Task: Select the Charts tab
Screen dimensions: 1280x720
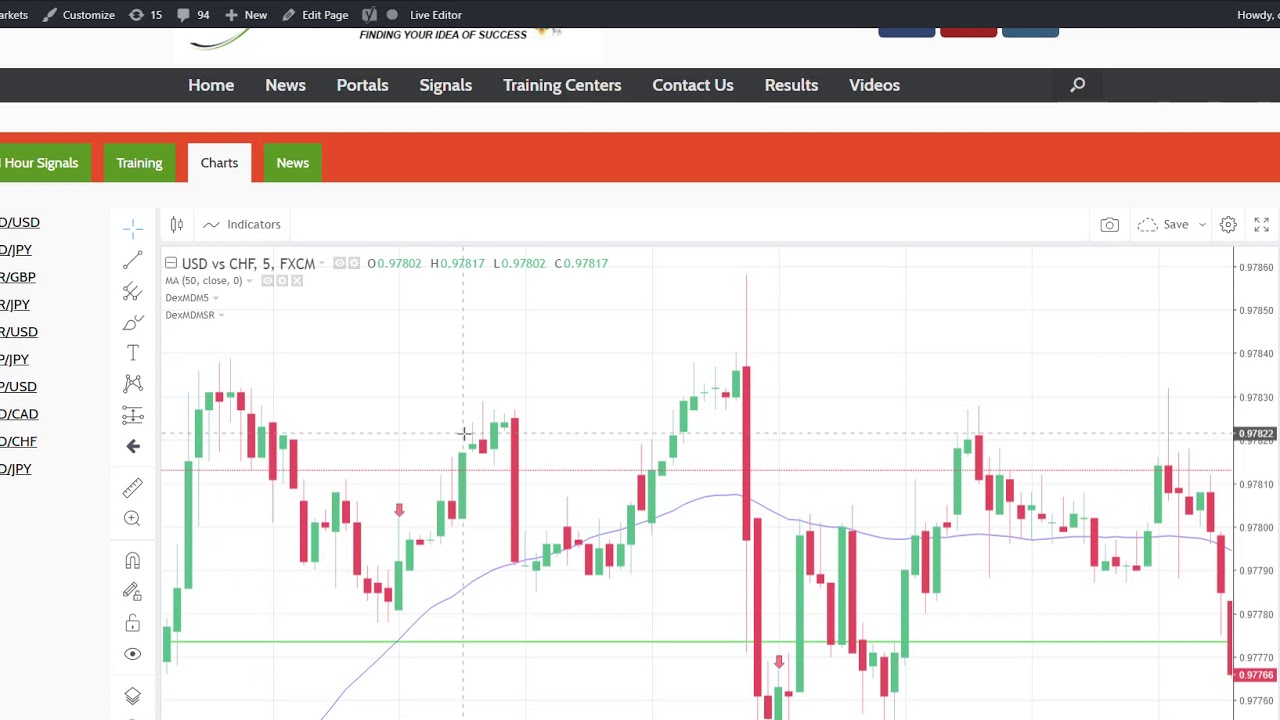Action: pos(219,163)
